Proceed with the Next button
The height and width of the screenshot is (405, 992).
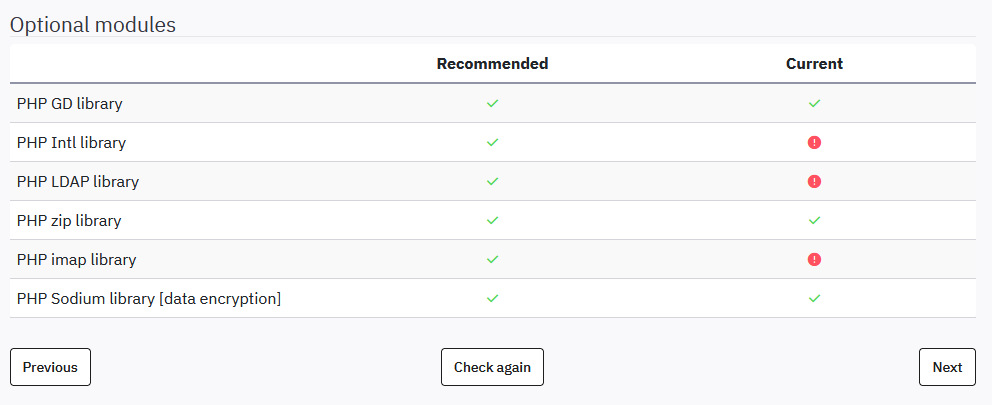point(946,367)
